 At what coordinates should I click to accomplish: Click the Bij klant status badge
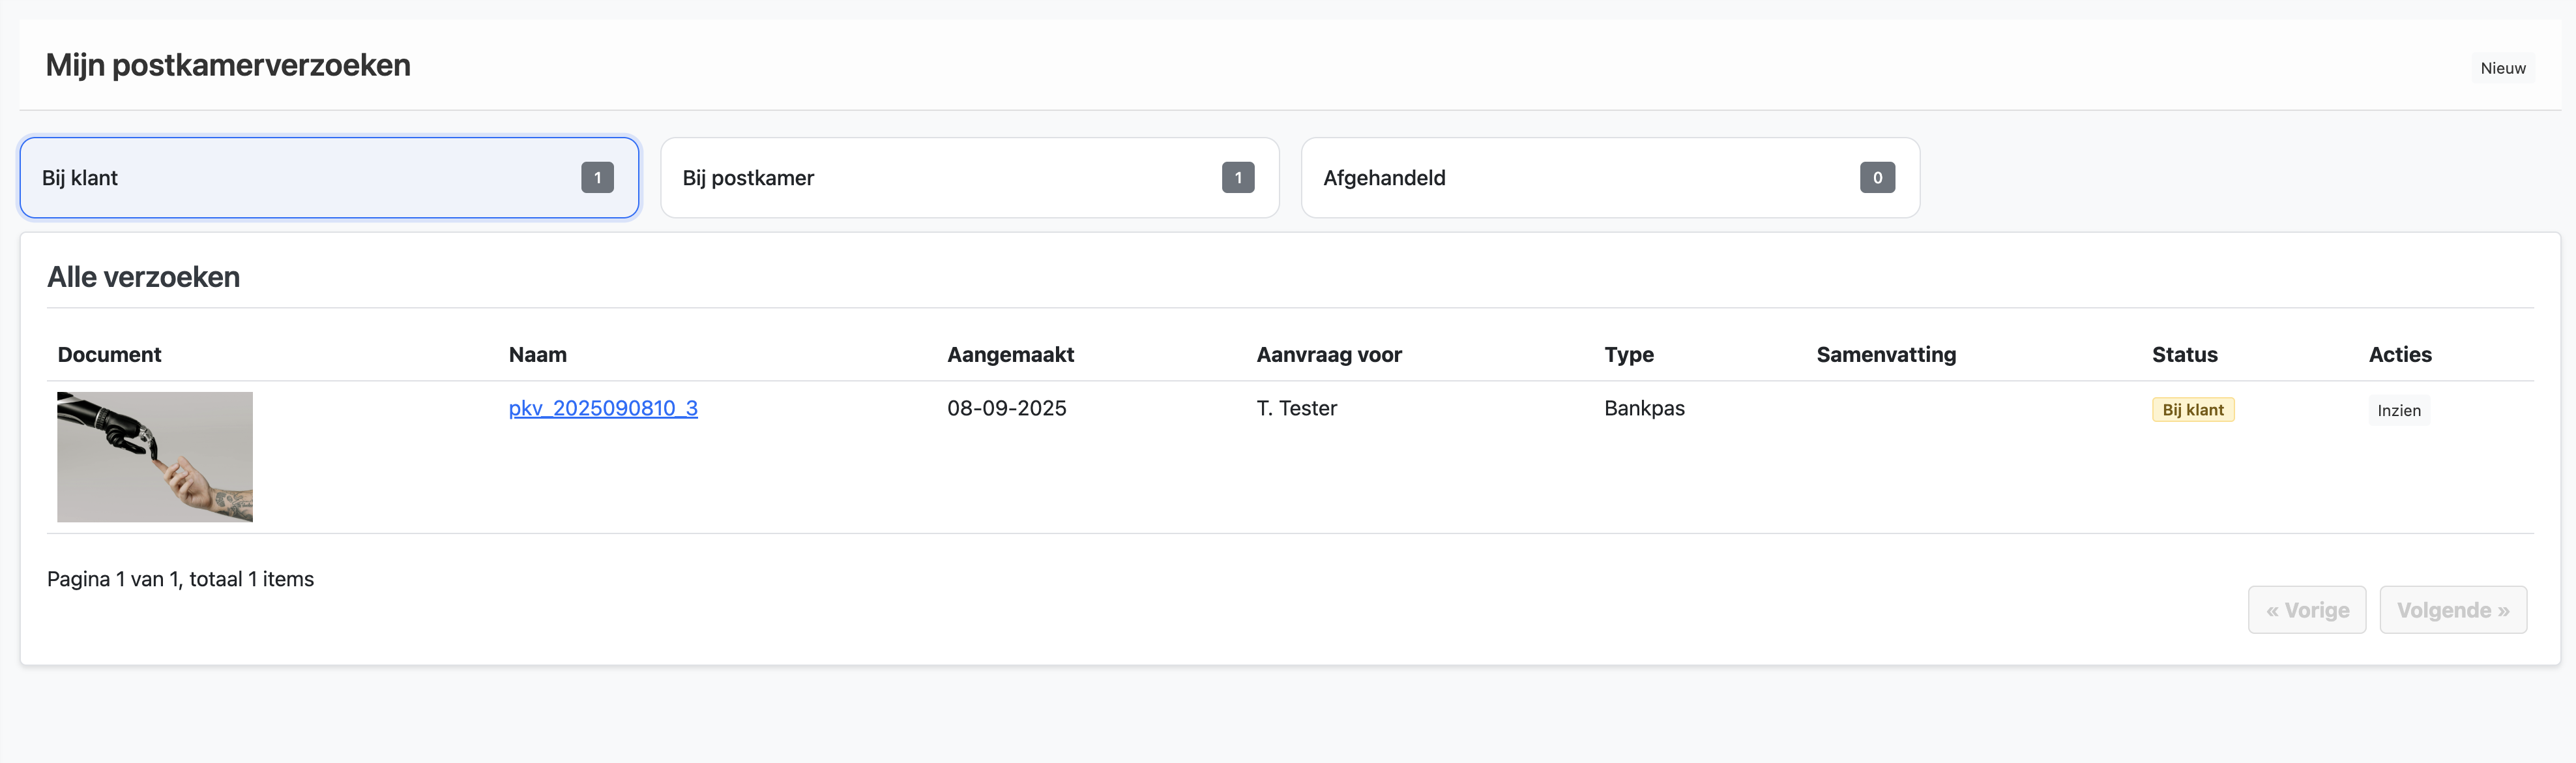click(2192, 410)
